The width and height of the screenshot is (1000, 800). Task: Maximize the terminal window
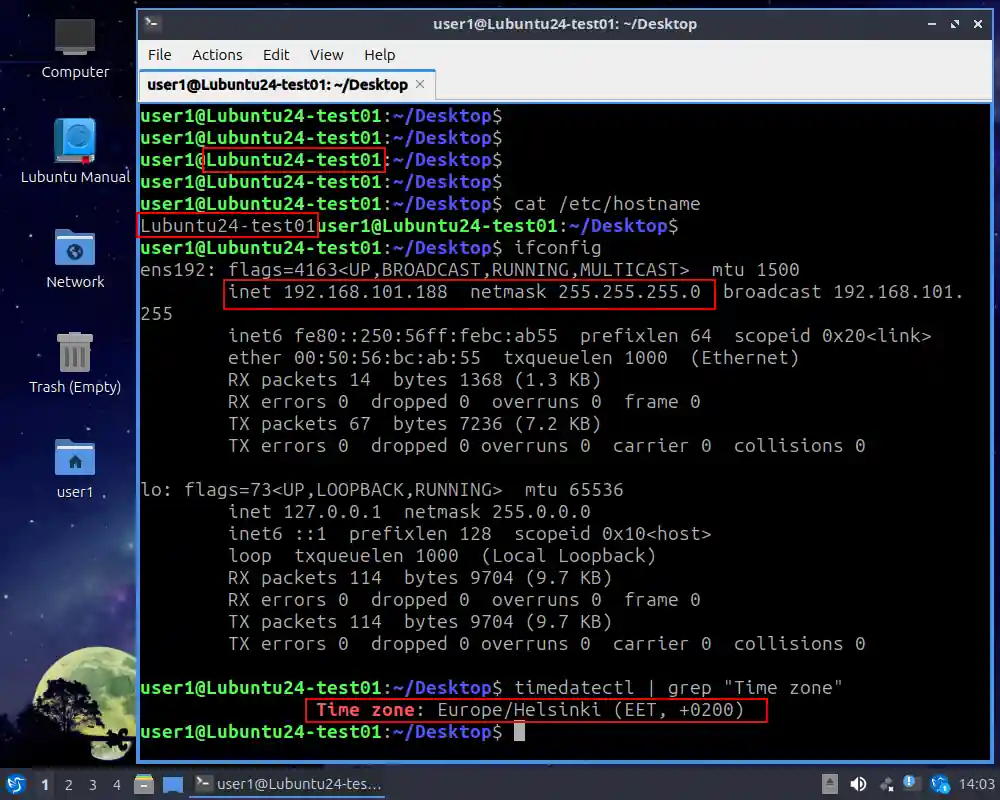pos(955,24)
